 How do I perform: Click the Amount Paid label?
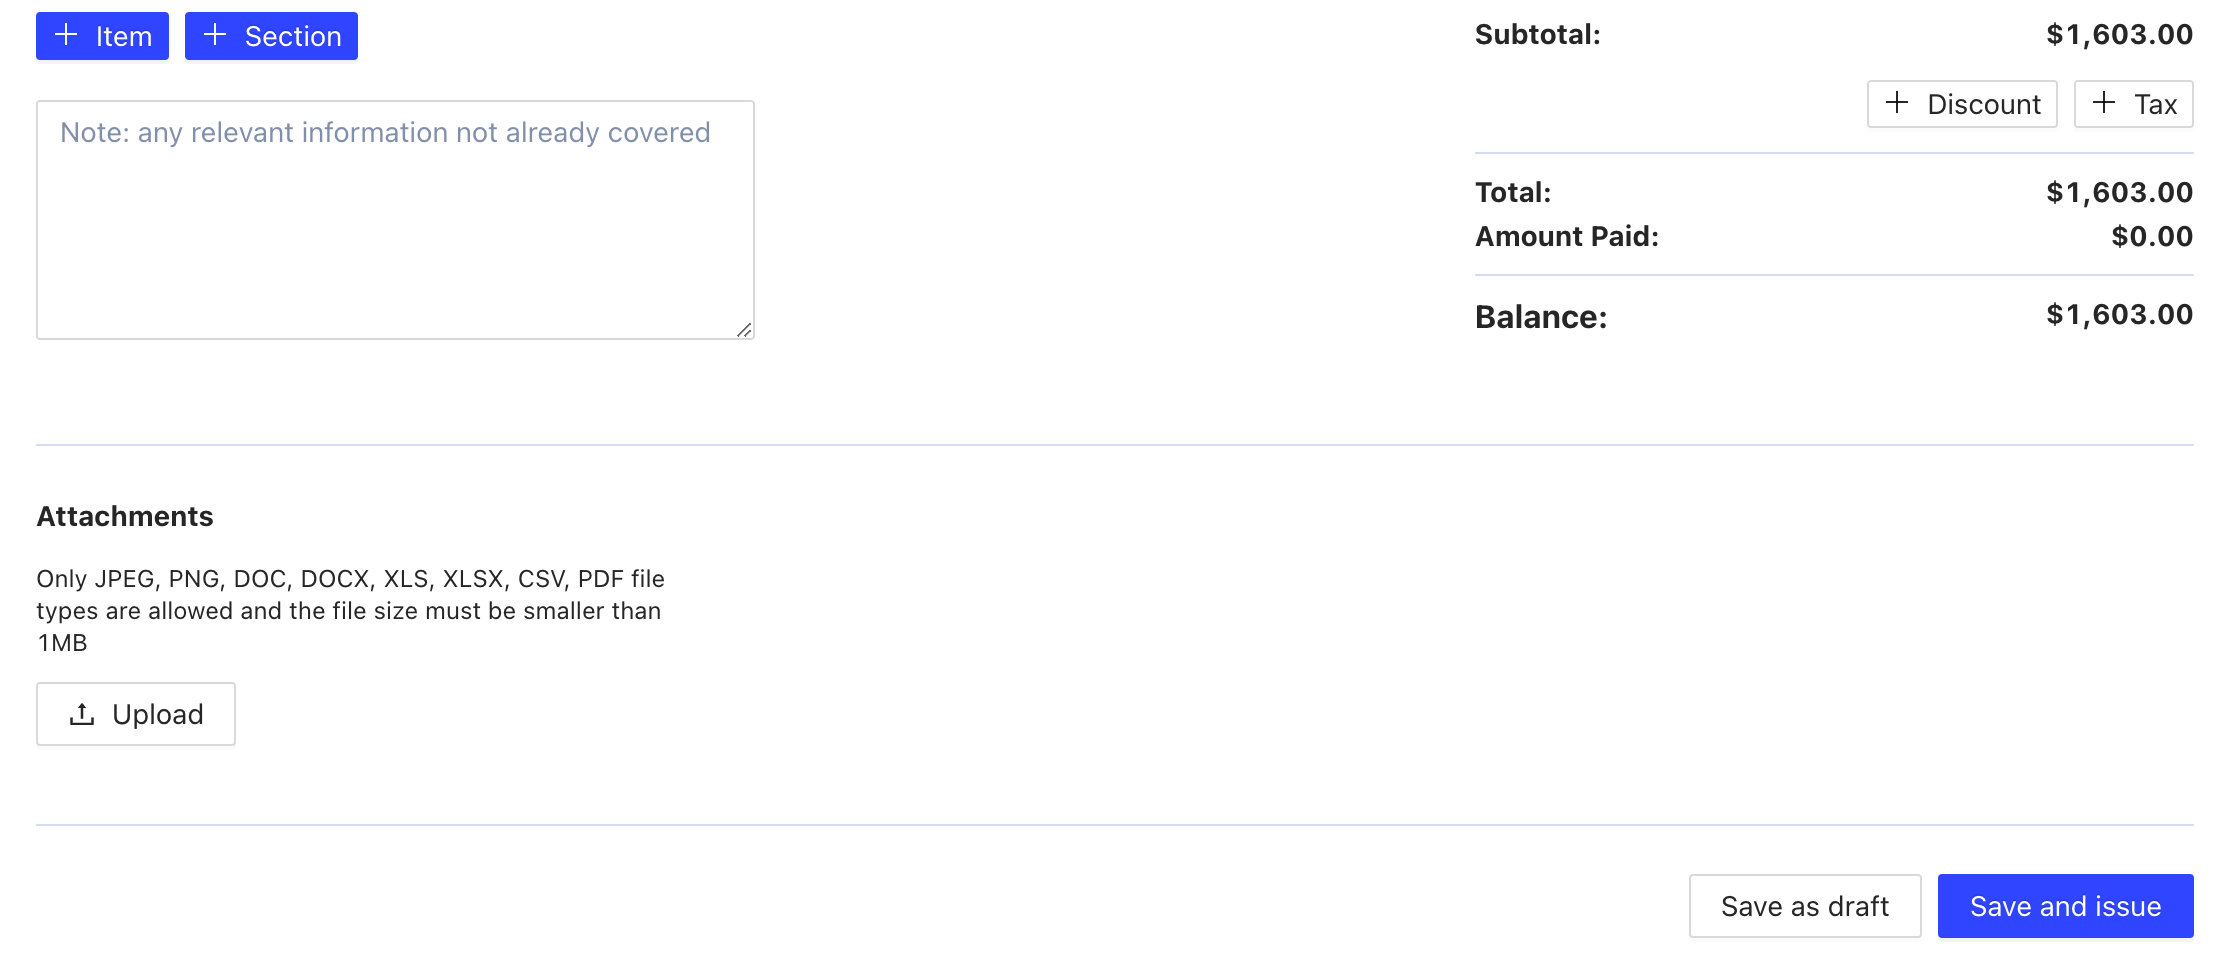(1567, 236)
